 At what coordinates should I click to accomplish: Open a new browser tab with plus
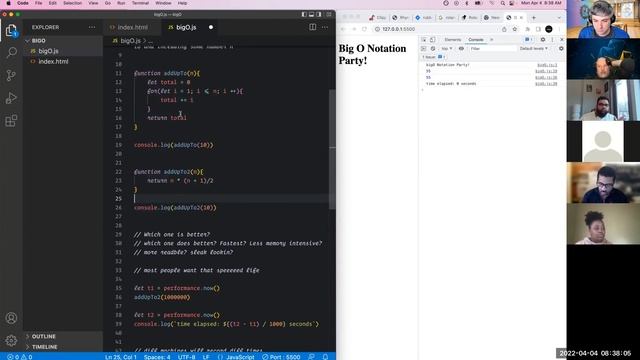(533, 18)
